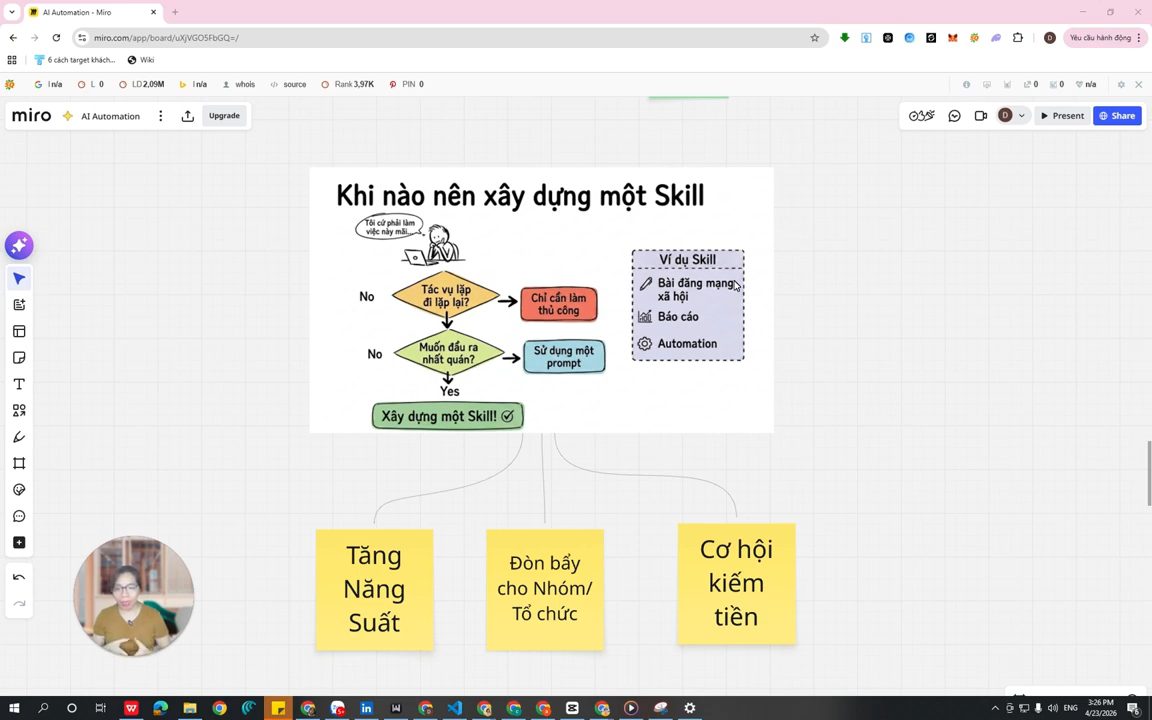Open LinkedIn app from taskbar
Screen dimensions: 1152x720
pyautogui.click(x=366, y=708)
